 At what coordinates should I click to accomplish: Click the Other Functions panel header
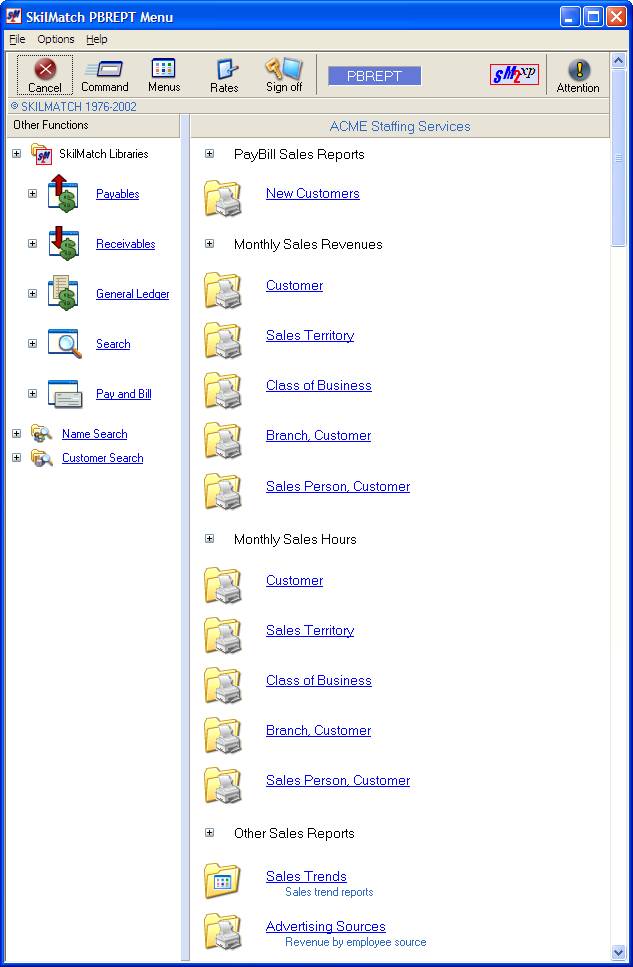point(93,125)
